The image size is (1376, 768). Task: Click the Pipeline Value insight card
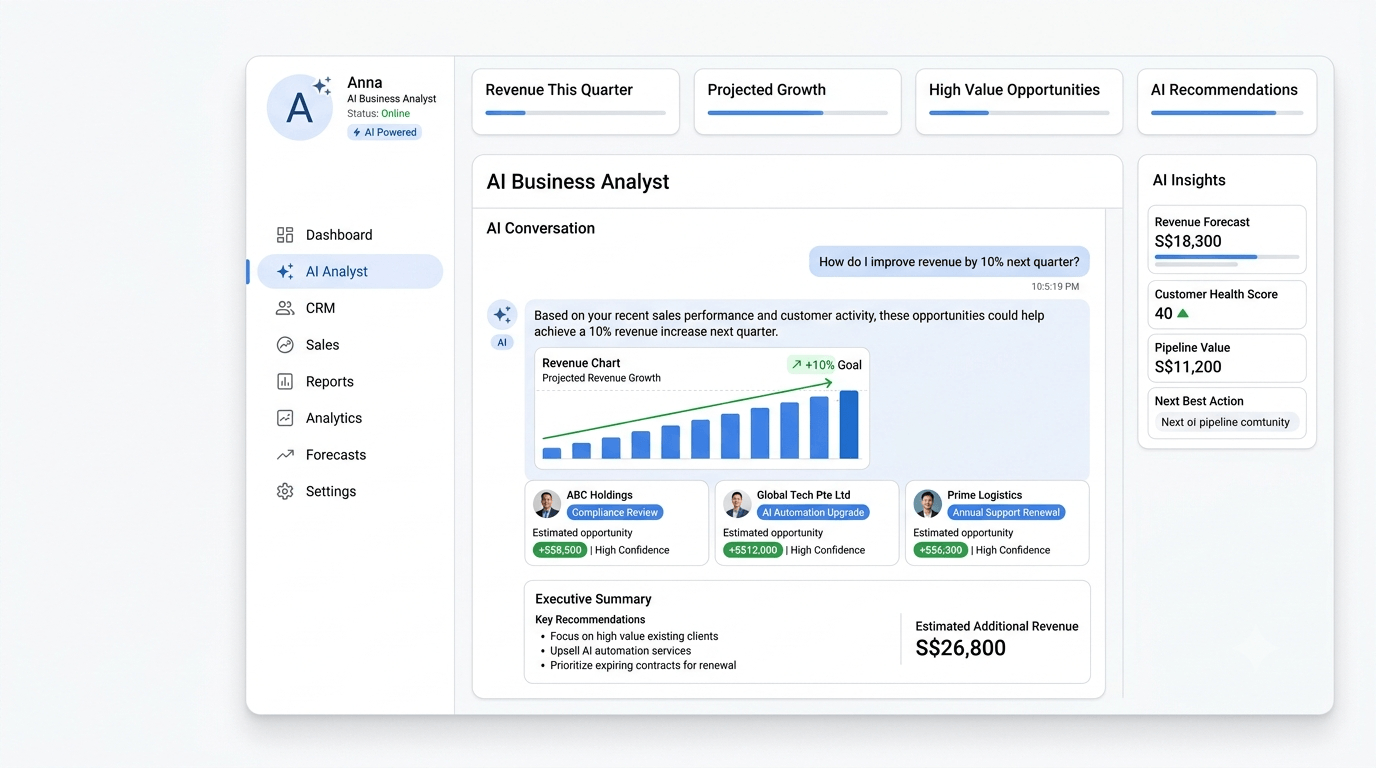pyautogui.click(x=1227, y=358)
